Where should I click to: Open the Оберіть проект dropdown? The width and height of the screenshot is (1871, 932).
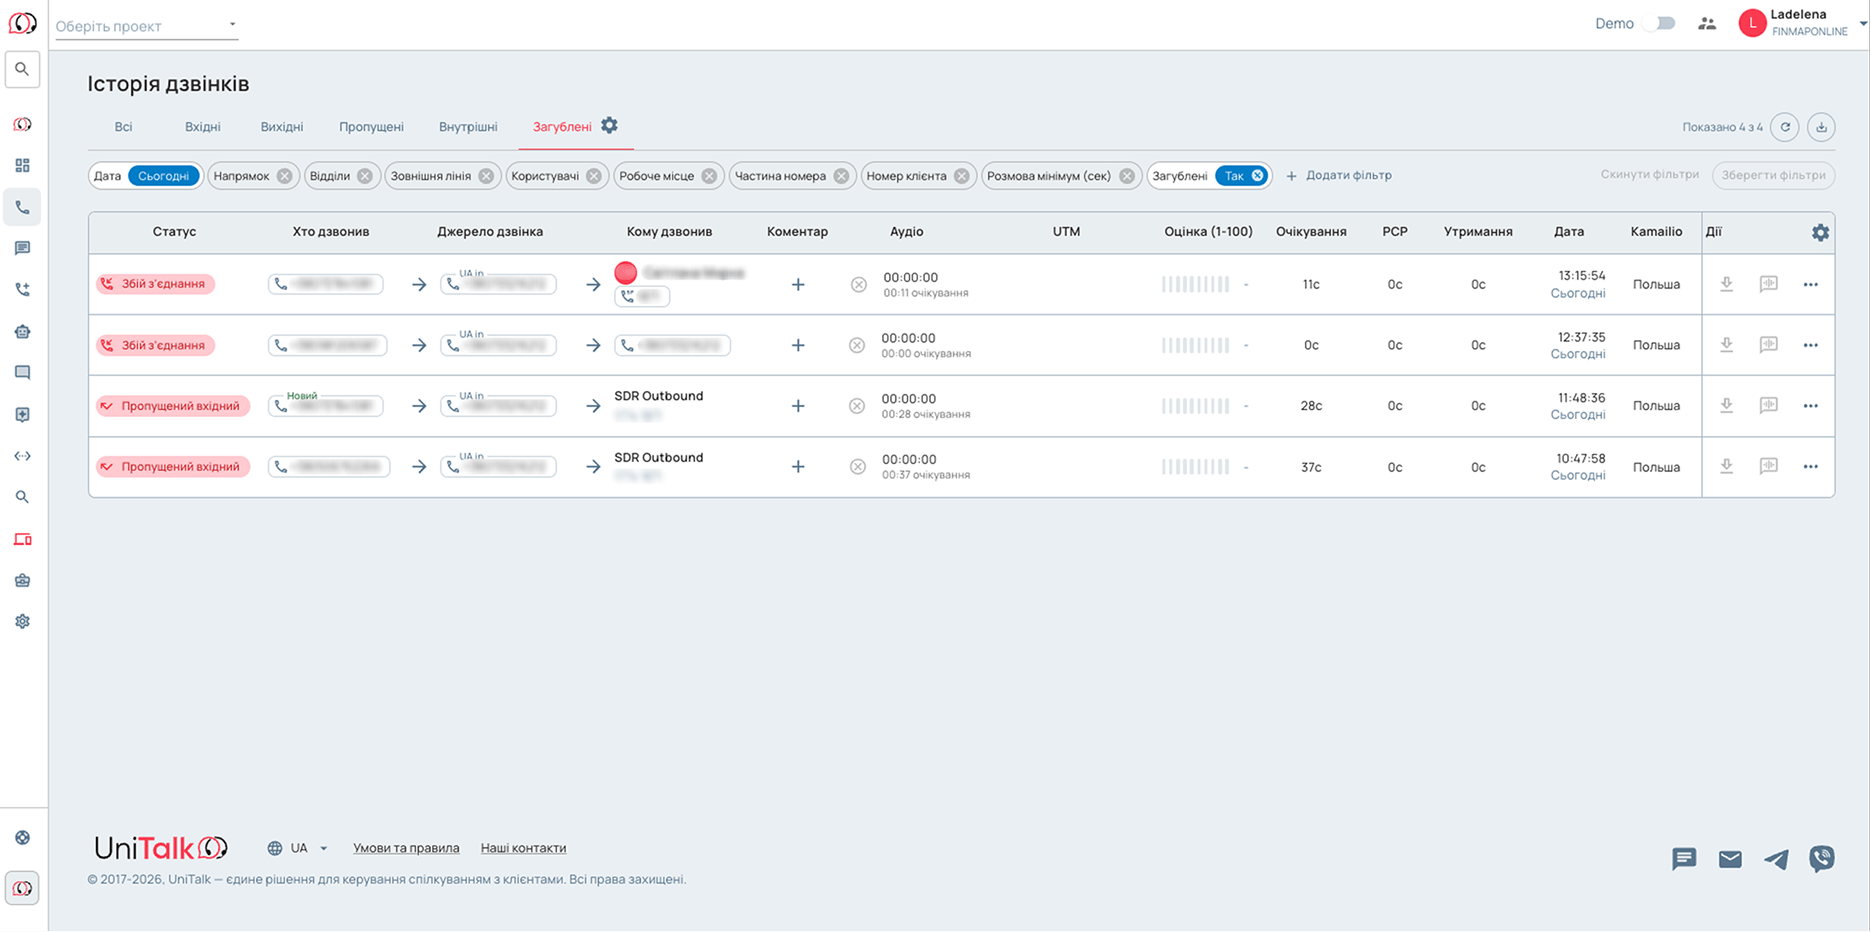tap(146, 26)
